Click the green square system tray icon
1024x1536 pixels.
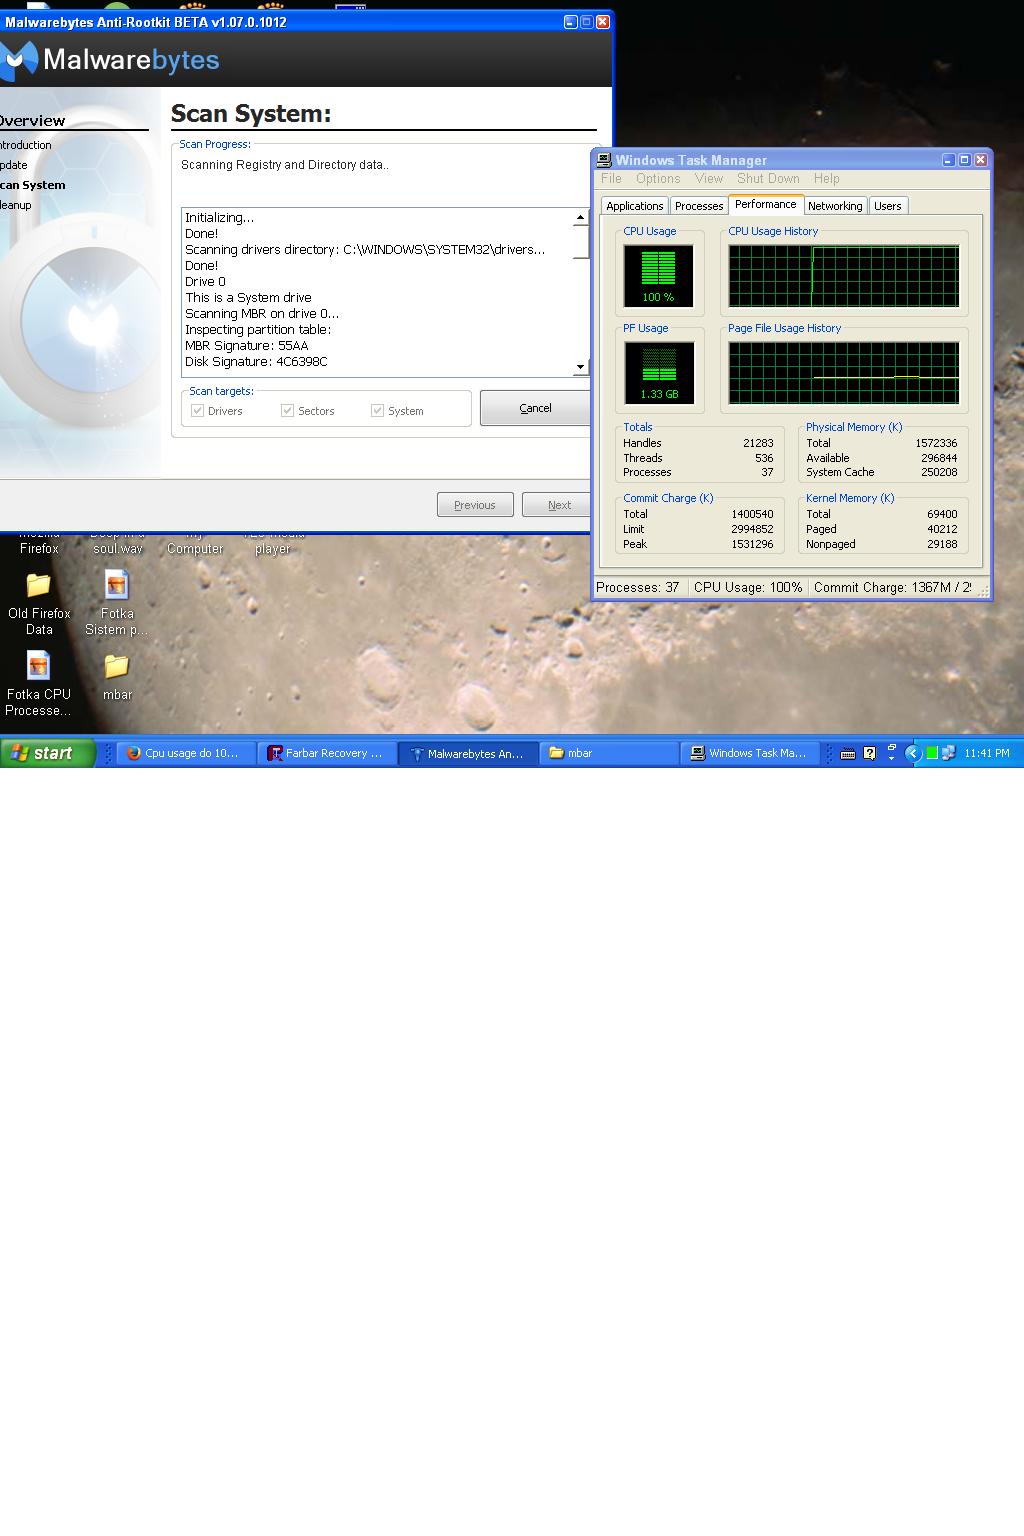pos(932,753)
